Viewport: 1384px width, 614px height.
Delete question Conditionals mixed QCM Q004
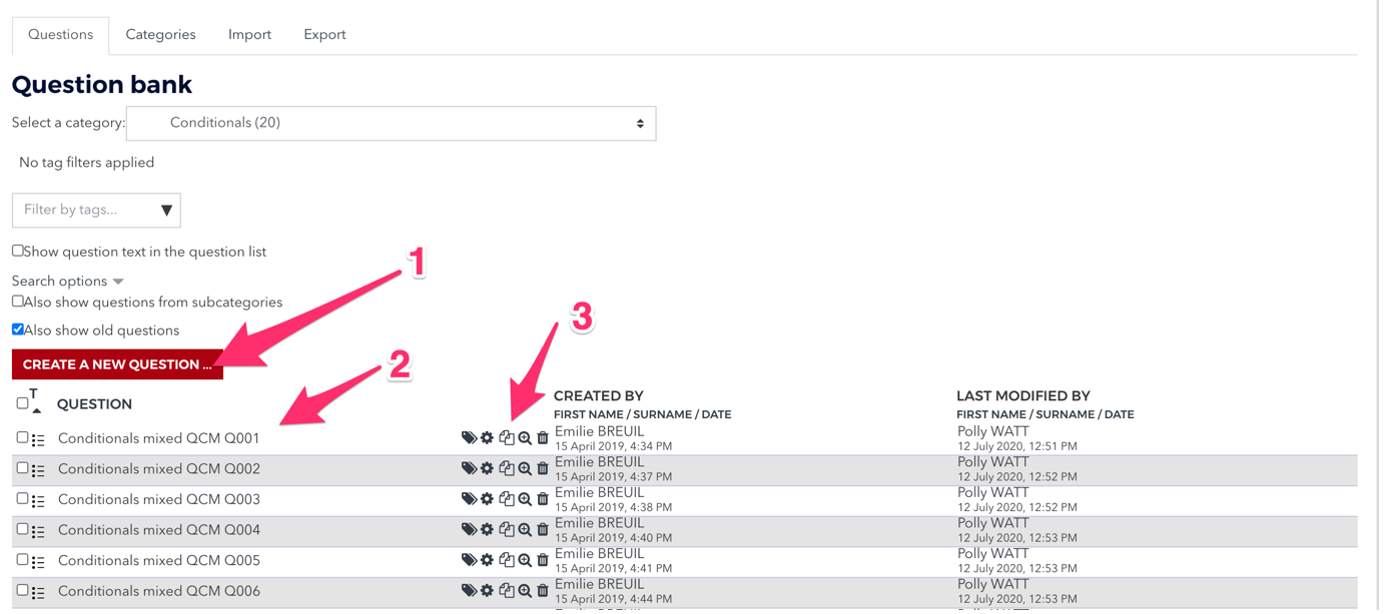pyautogui.click(x=542, y=530)
